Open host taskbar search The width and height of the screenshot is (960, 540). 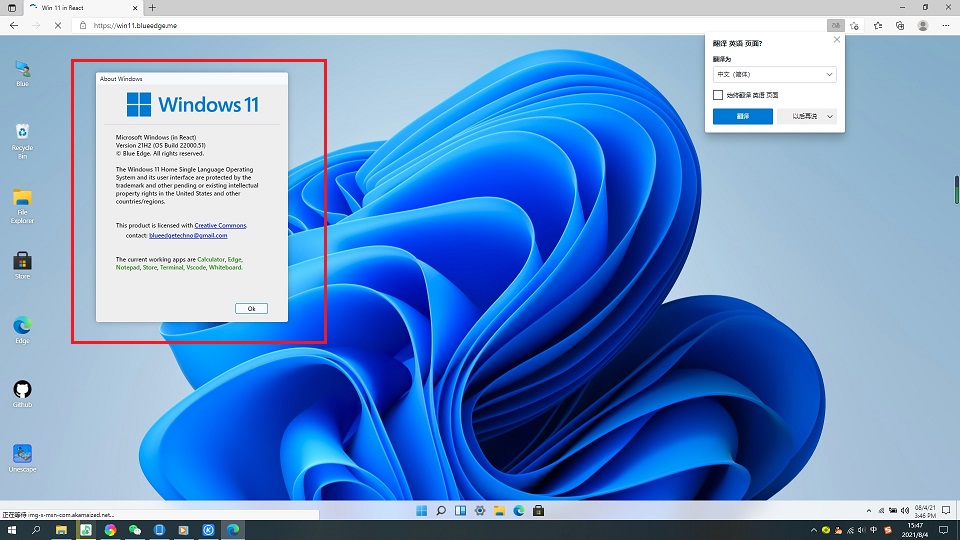click(36, 530)
